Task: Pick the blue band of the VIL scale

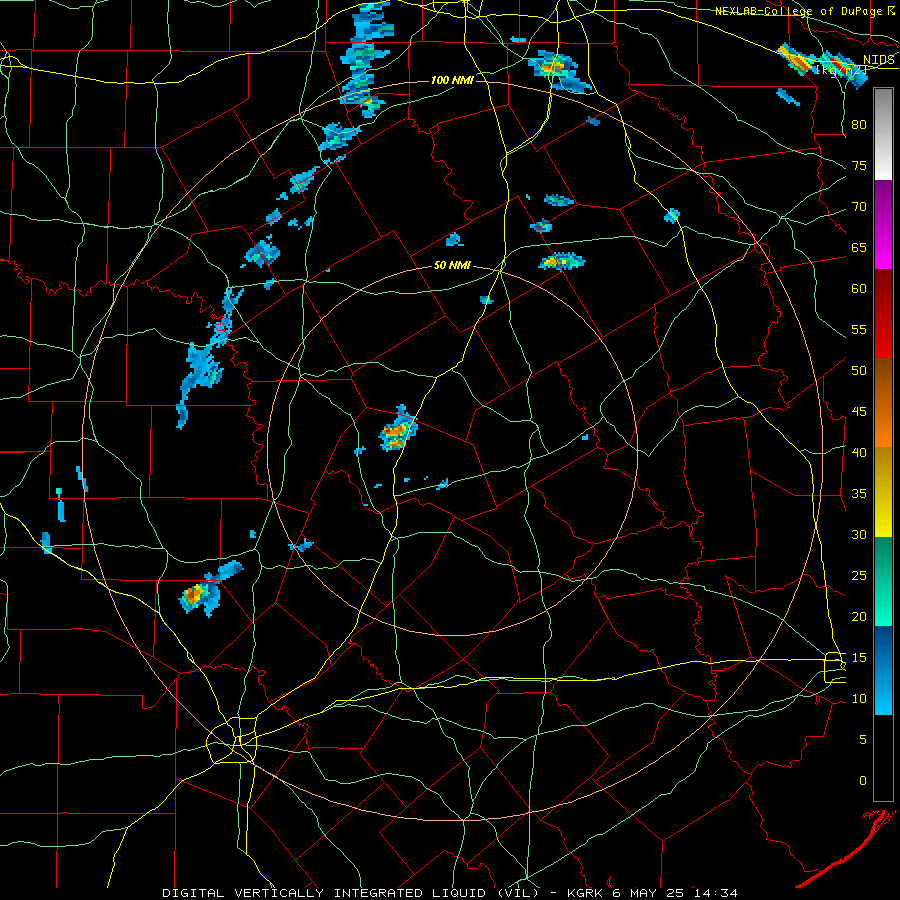Action: click(x=883, y=670)
